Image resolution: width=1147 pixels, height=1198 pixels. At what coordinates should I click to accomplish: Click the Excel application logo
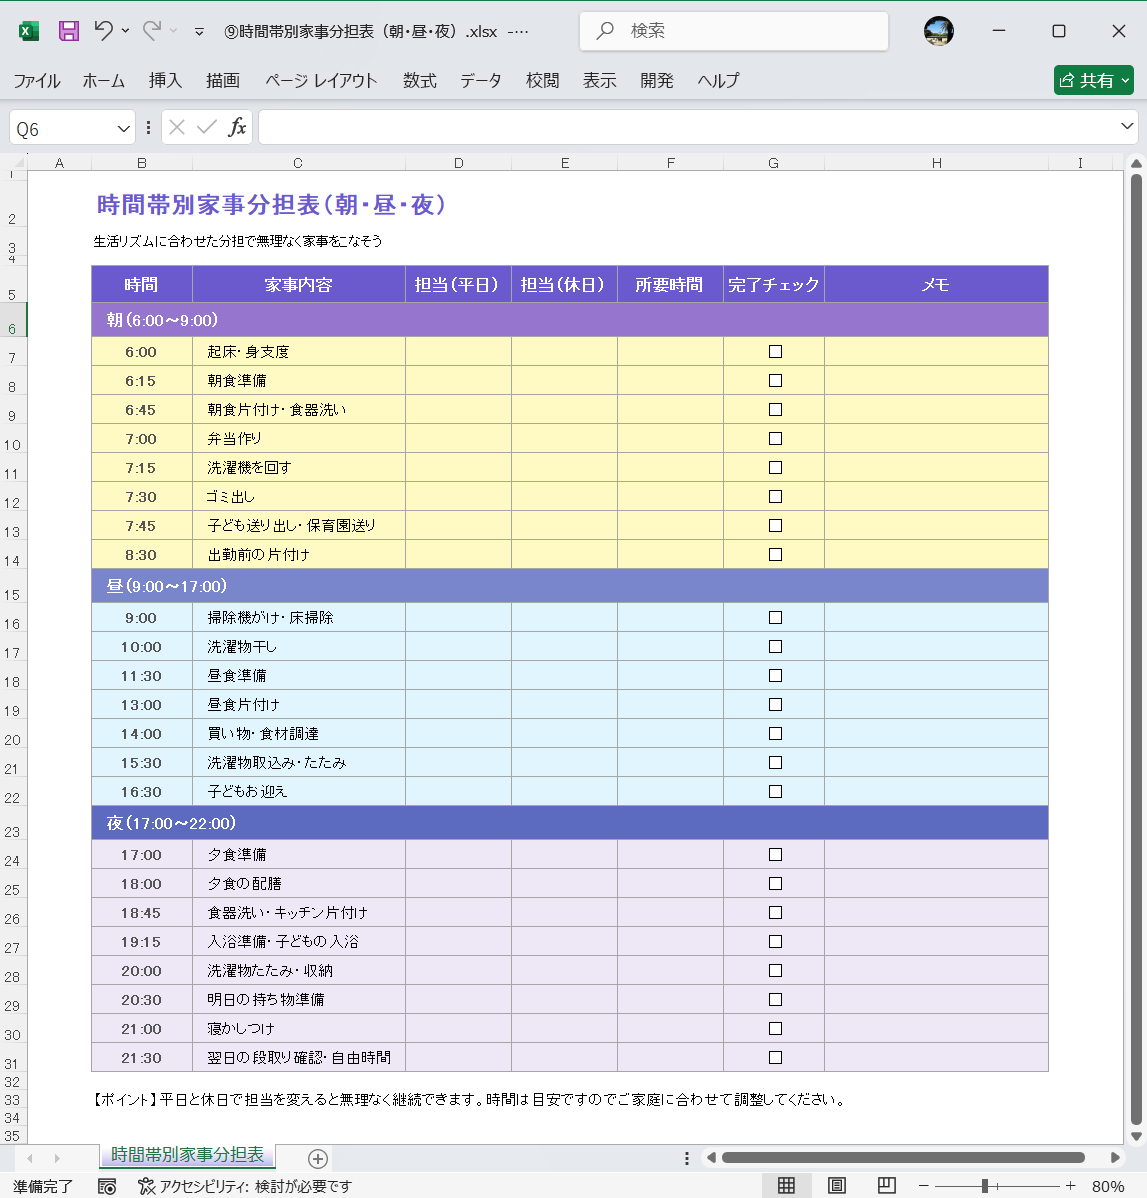pyautogui.click(x=29, y=31)
